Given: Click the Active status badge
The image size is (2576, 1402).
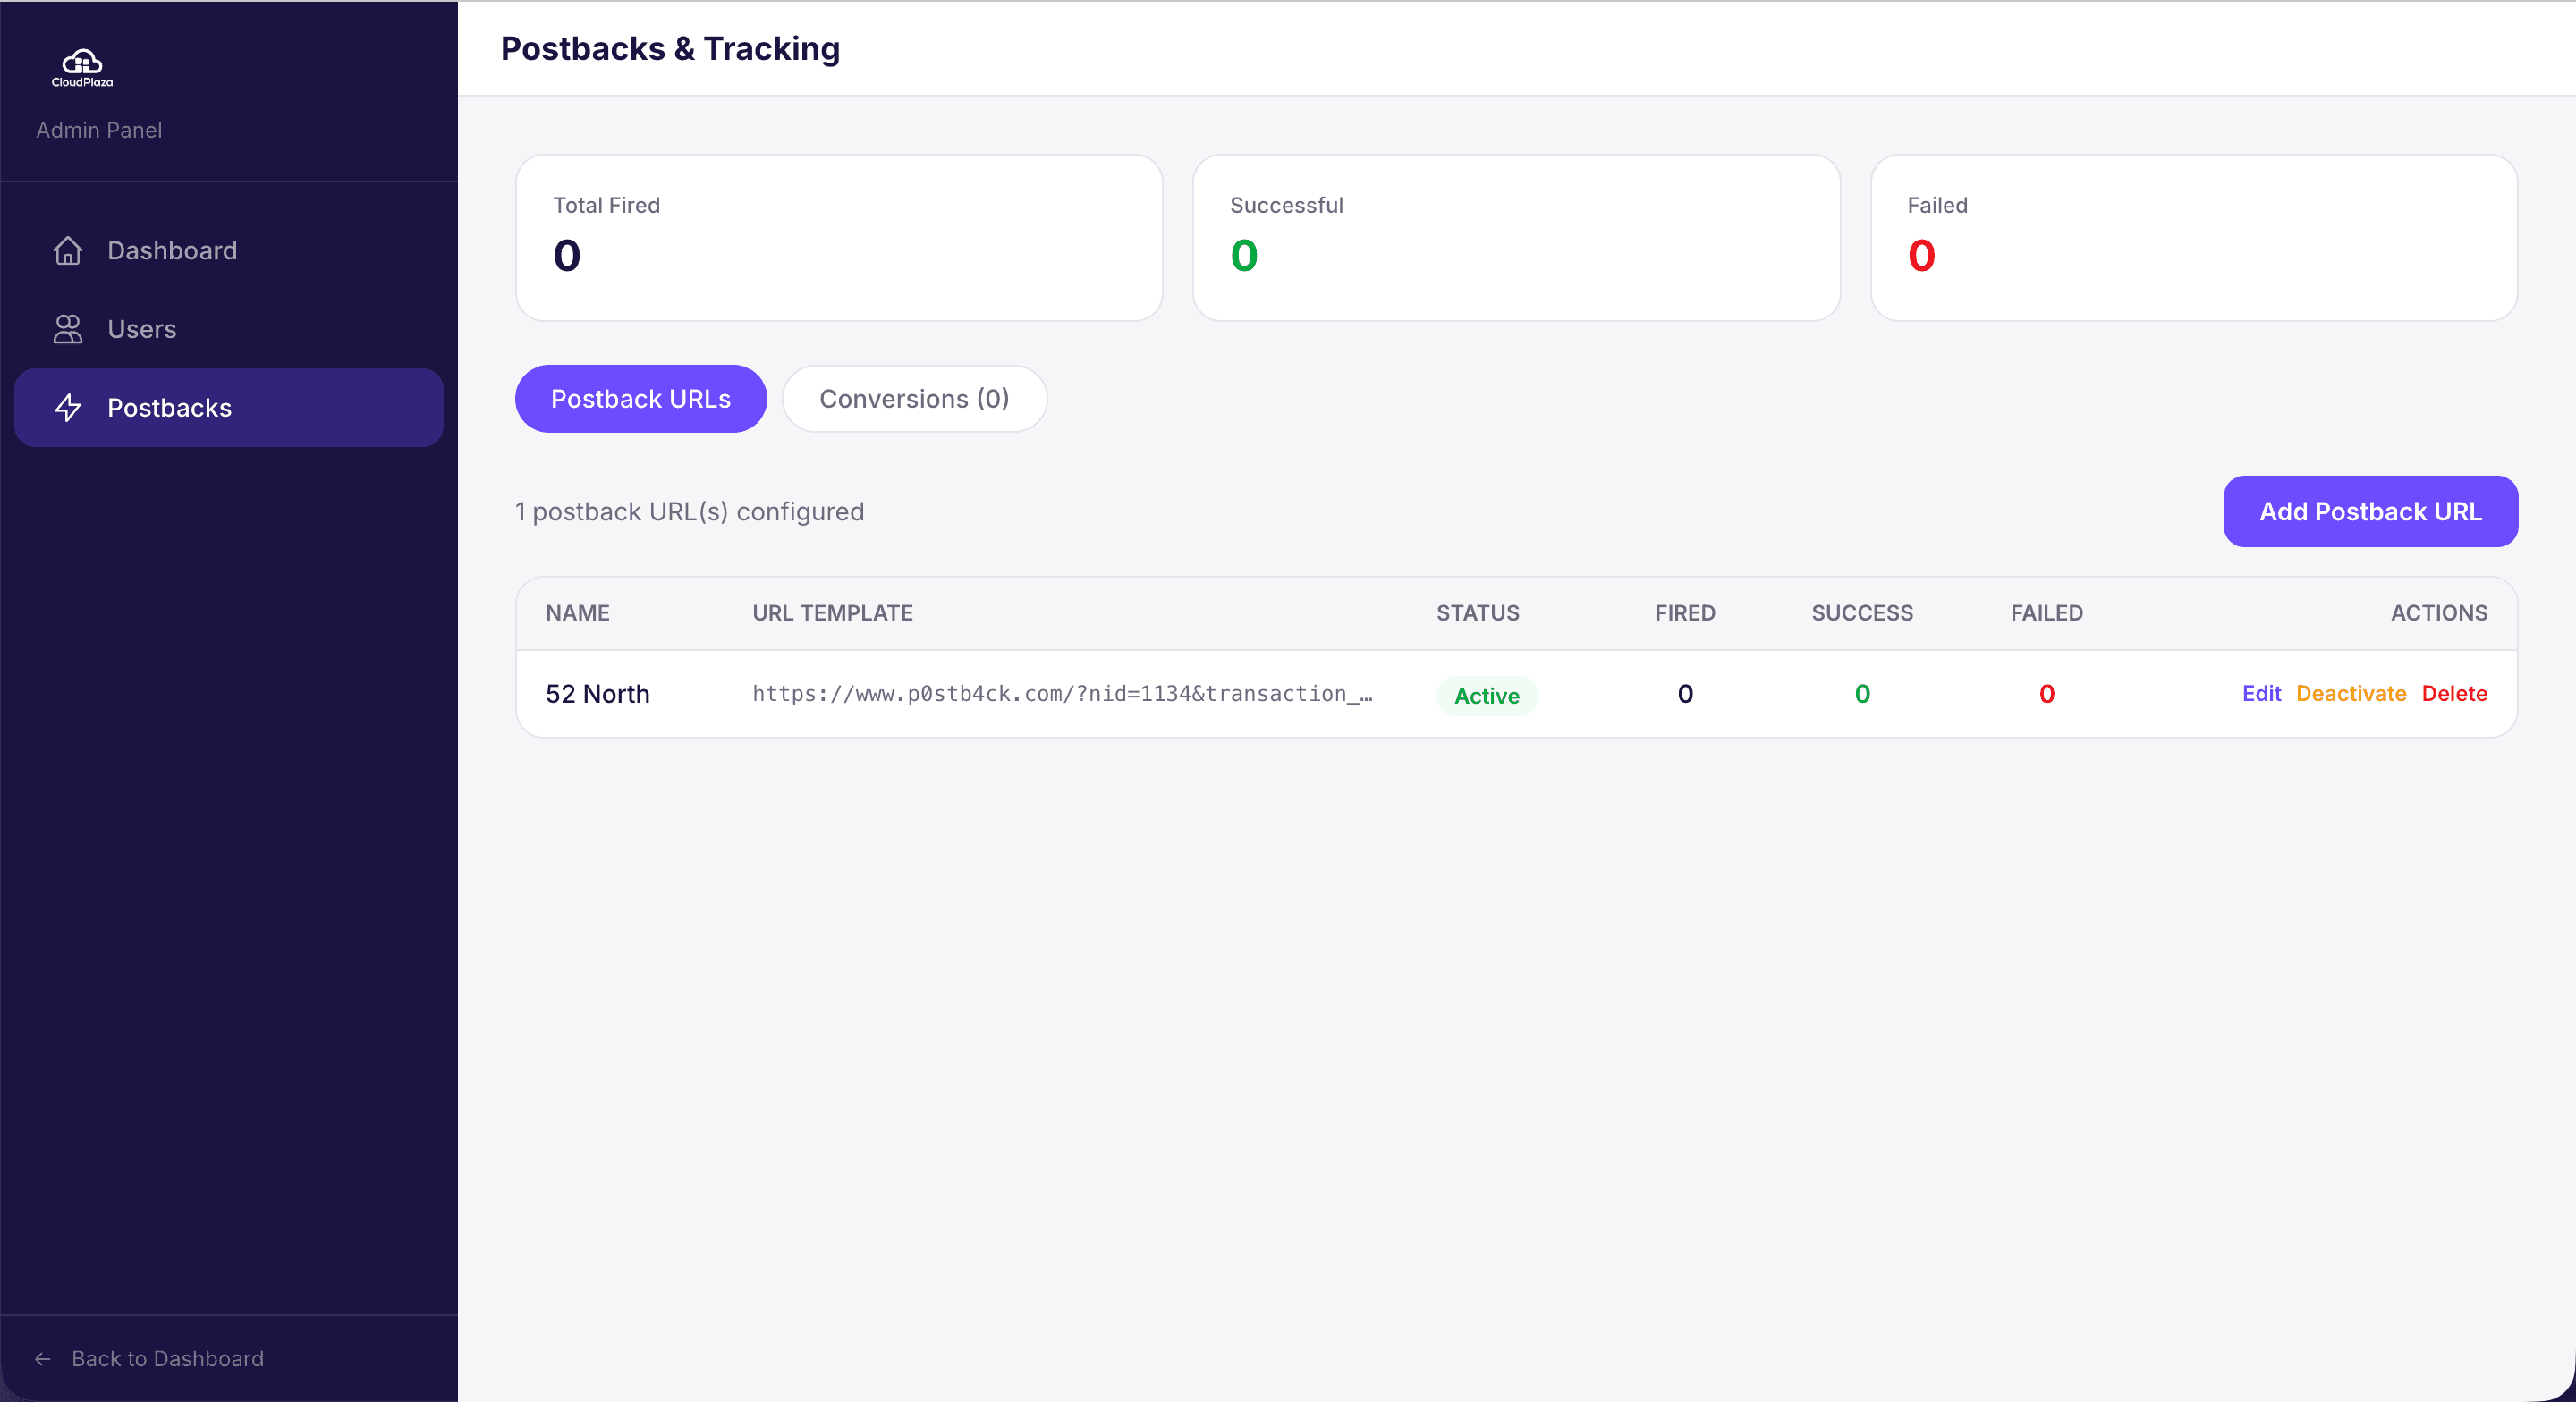Looking at the screenshot, I should (1486, 696).
